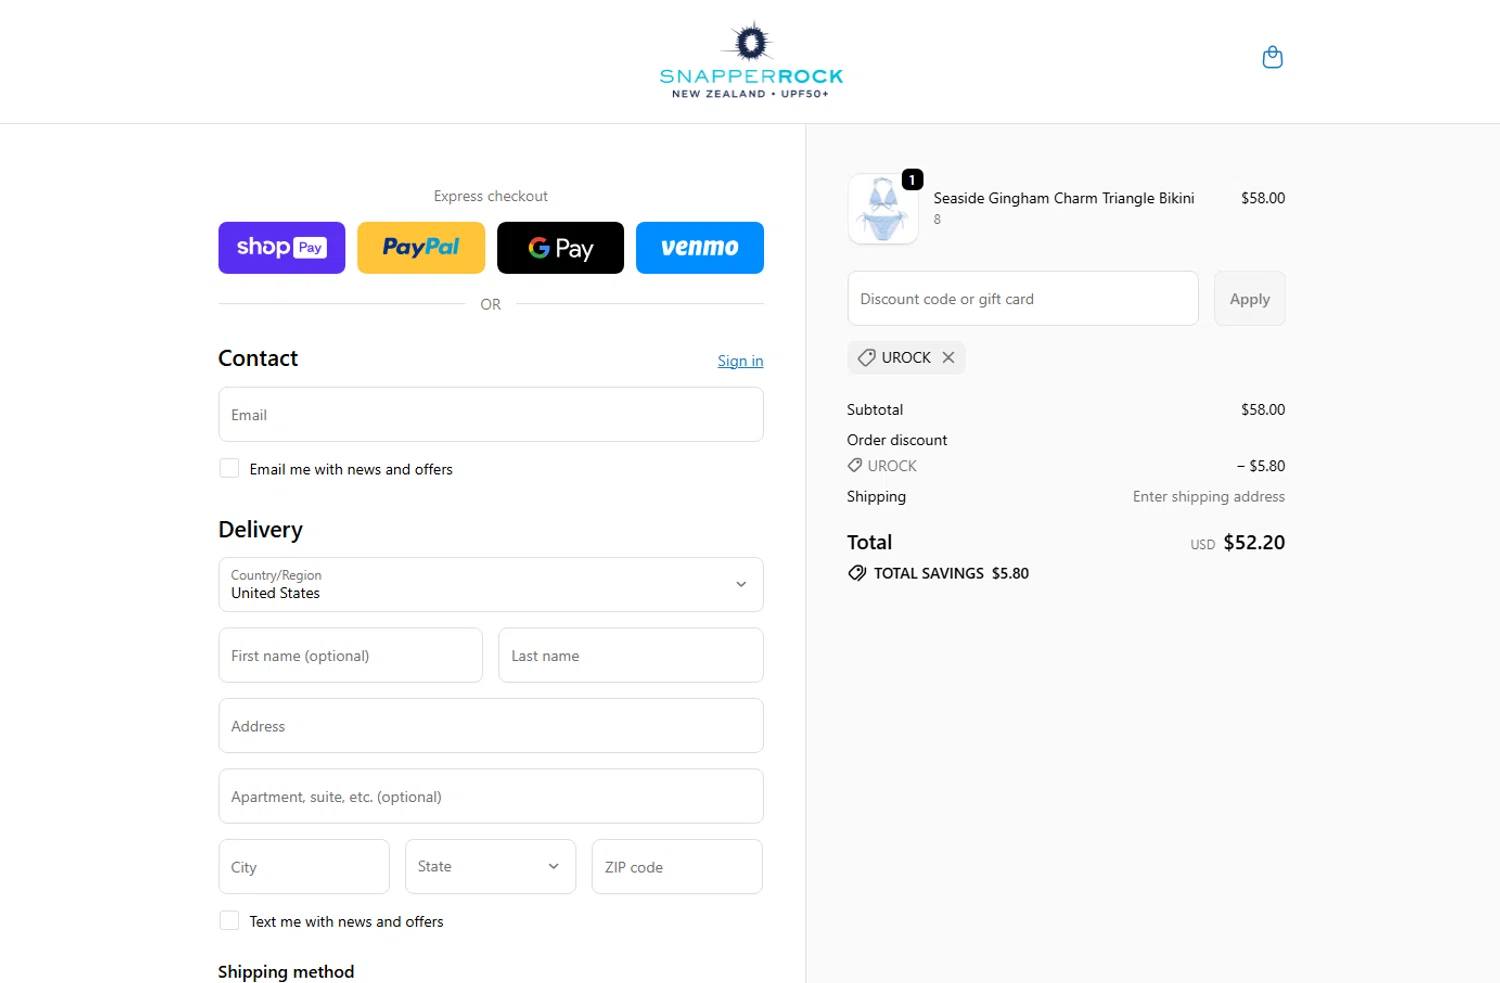Click the tag icon on UROCK chip
Viewport: 1500px width, 983px height.
[866, 357]
